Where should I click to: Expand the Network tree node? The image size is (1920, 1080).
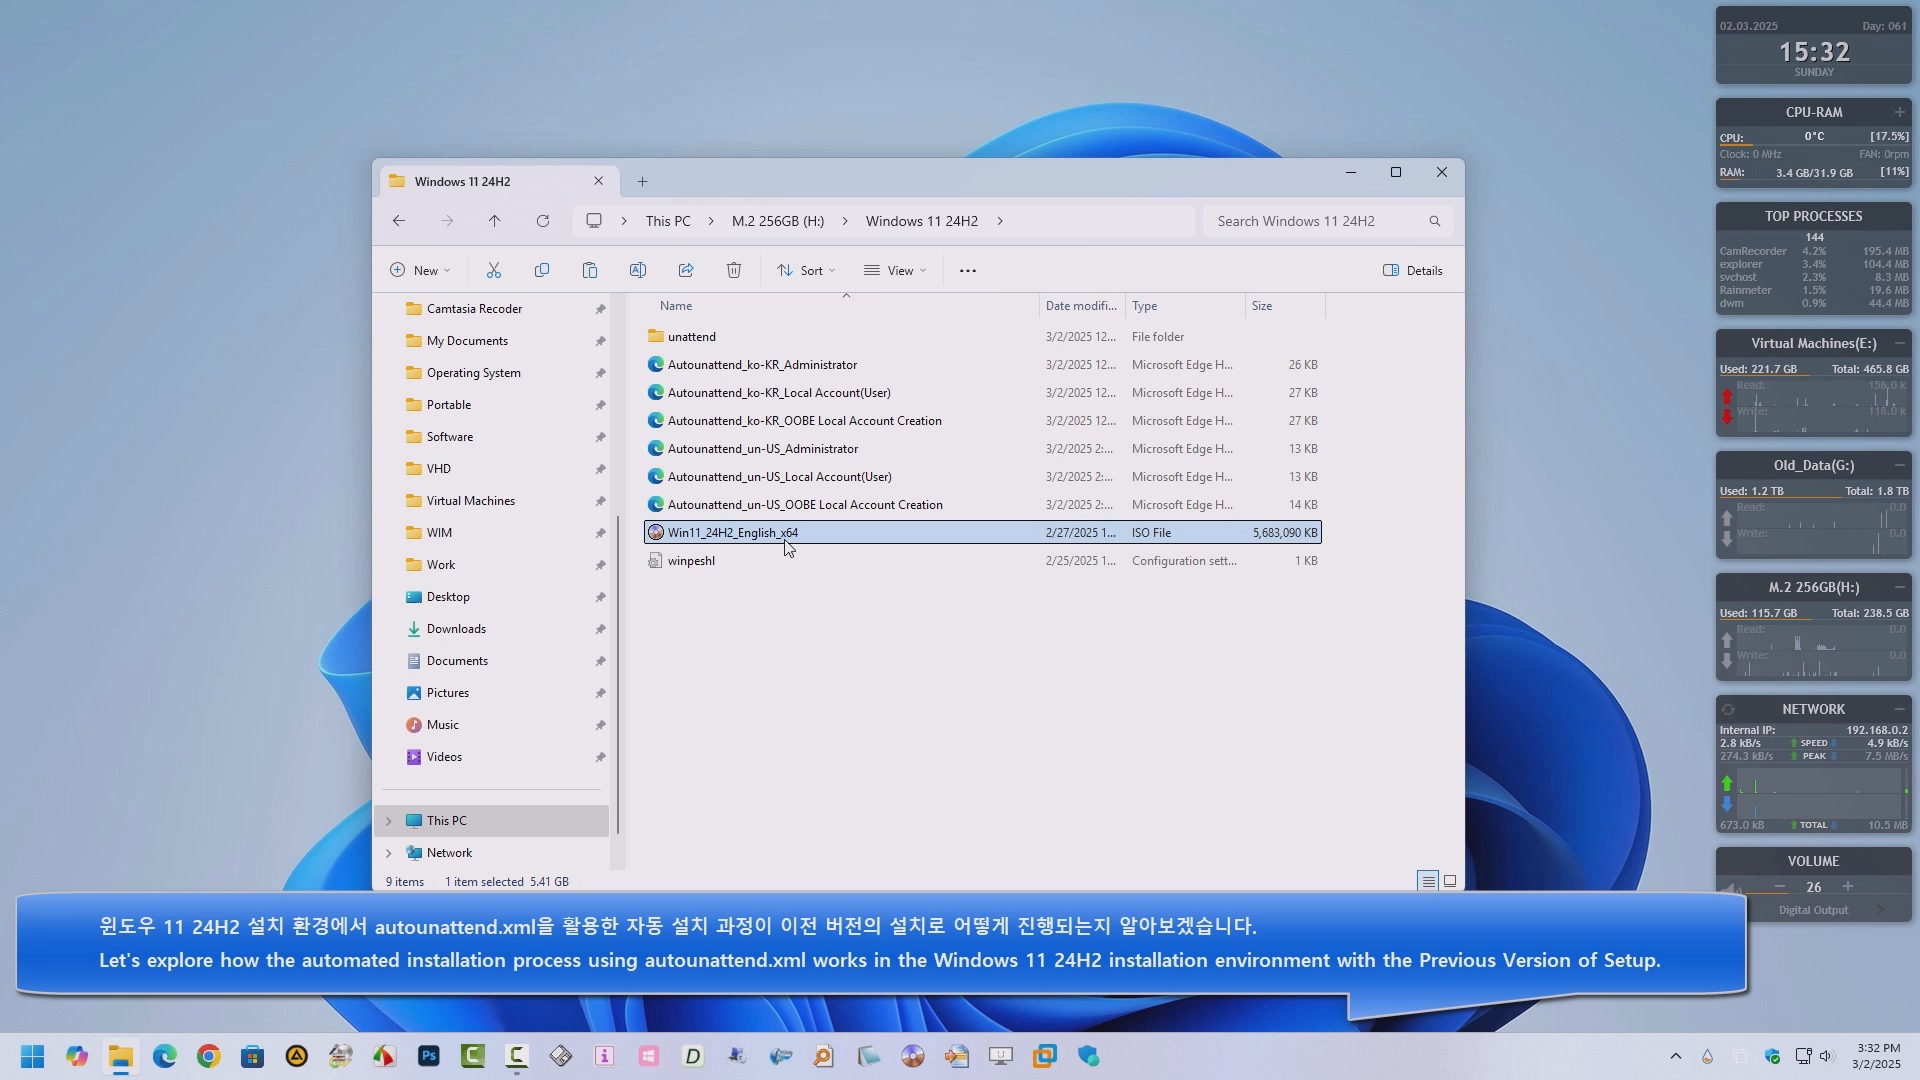click(389, 853)
